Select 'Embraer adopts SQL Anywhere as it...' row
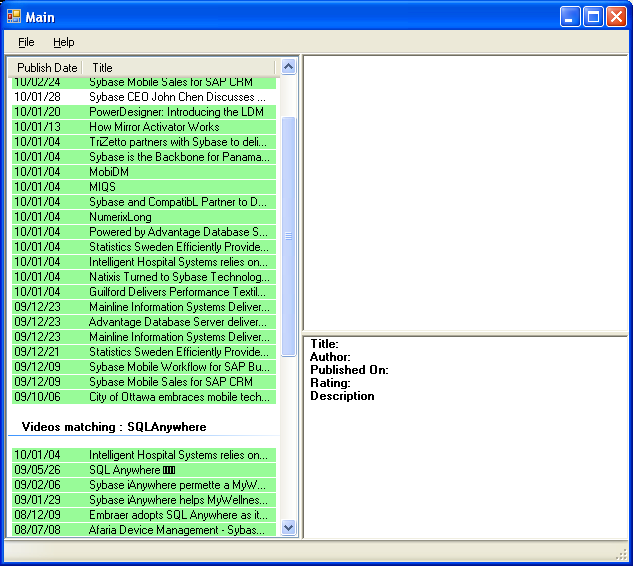This screenshot has height=566, width=633. tap(144, 515)
